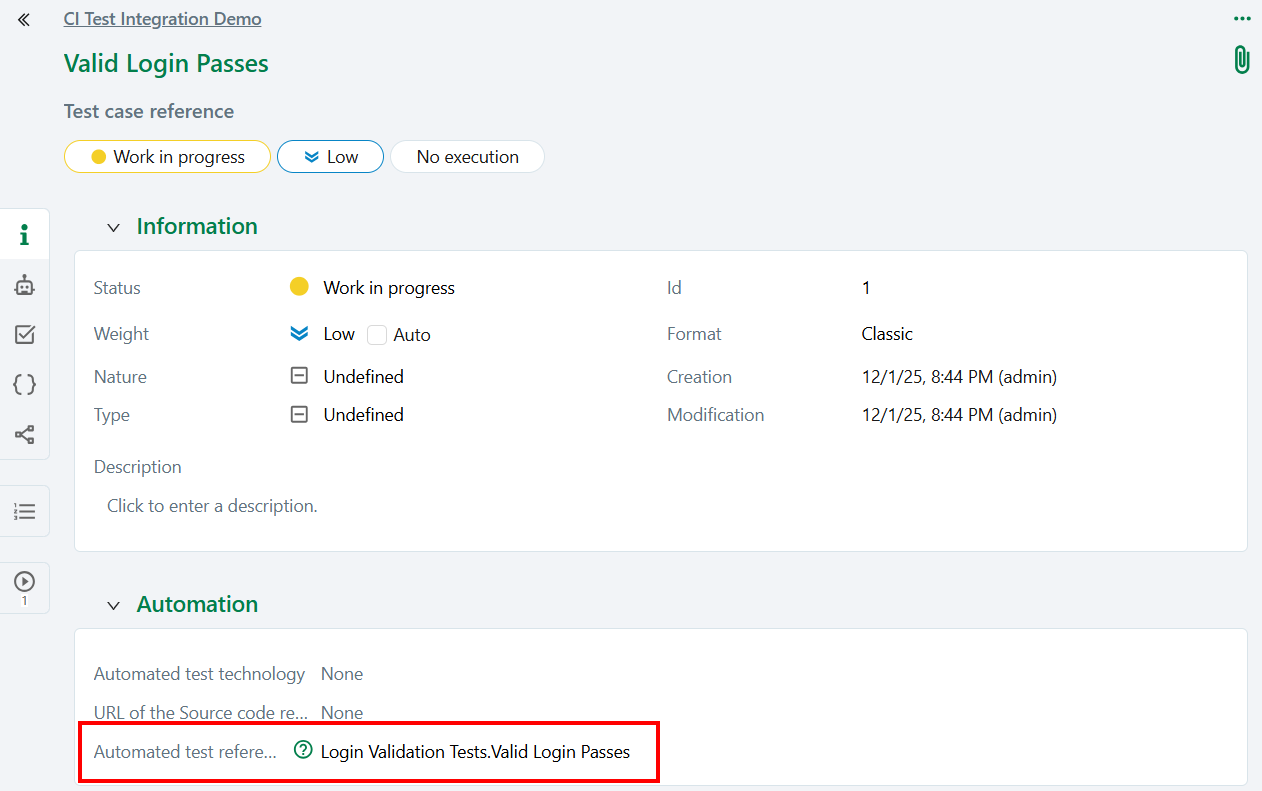Viewport: 1262px width, 791px height.
Task: Collapse the Information section
Action: 113,227
